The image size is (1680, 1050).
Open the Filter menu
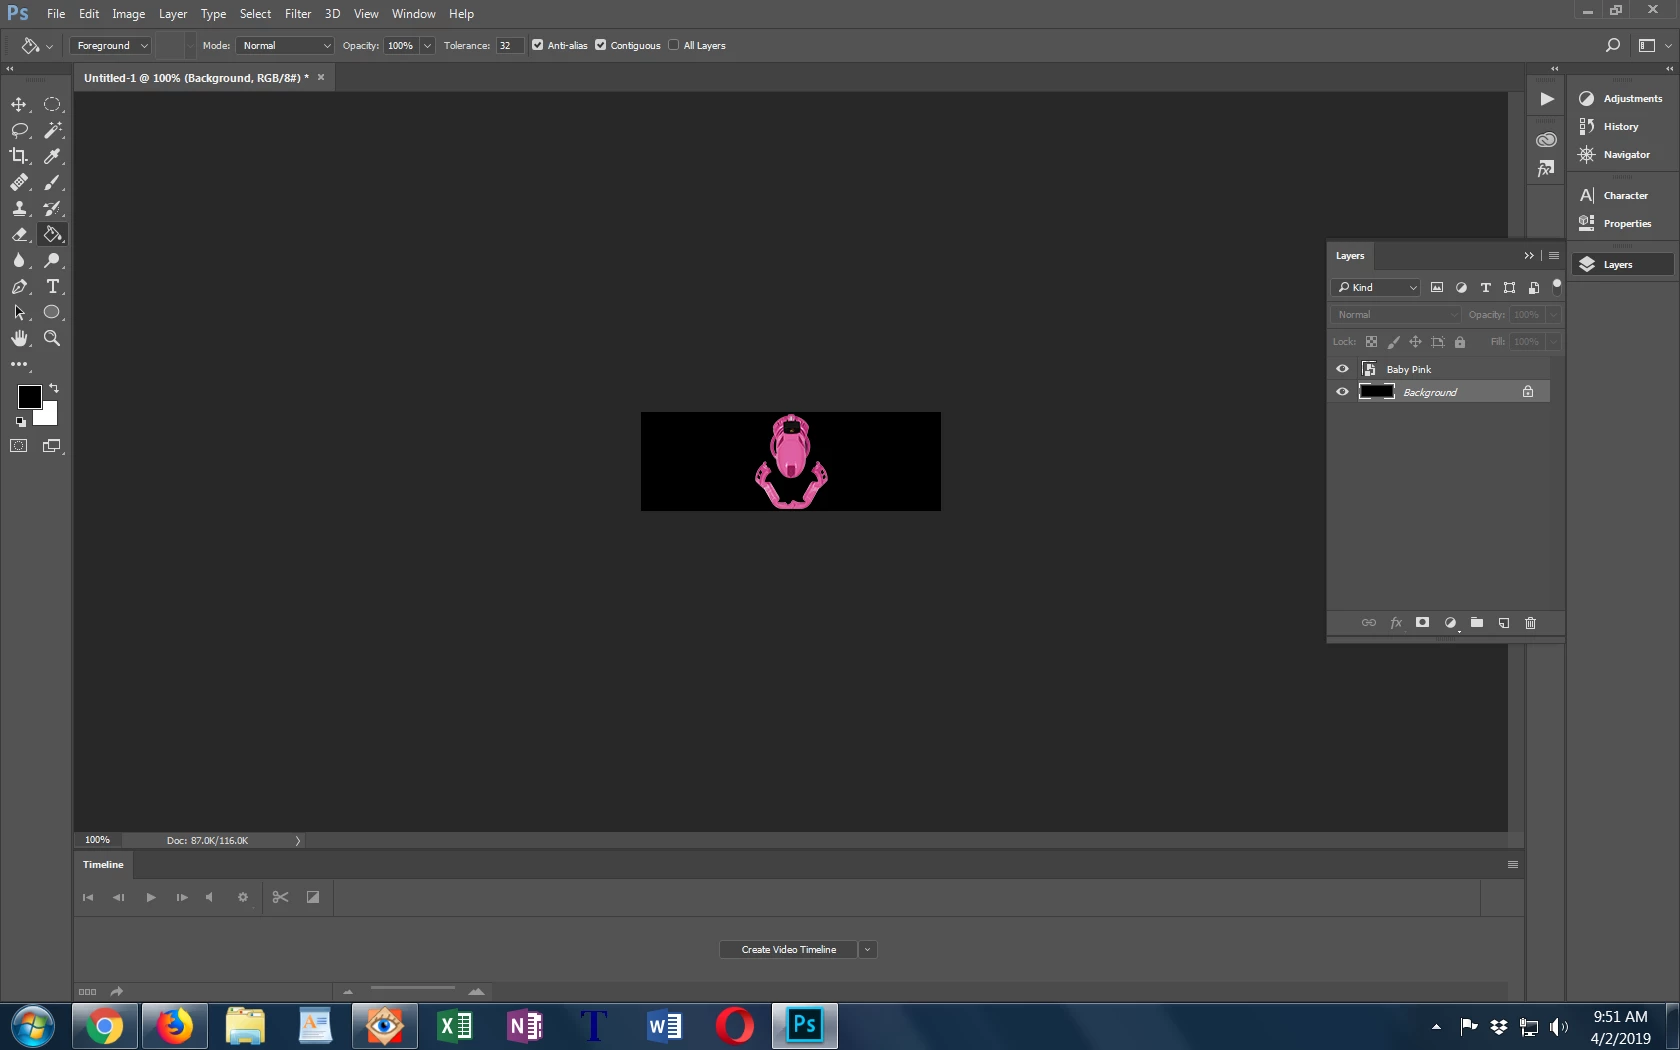click(297, 14)
